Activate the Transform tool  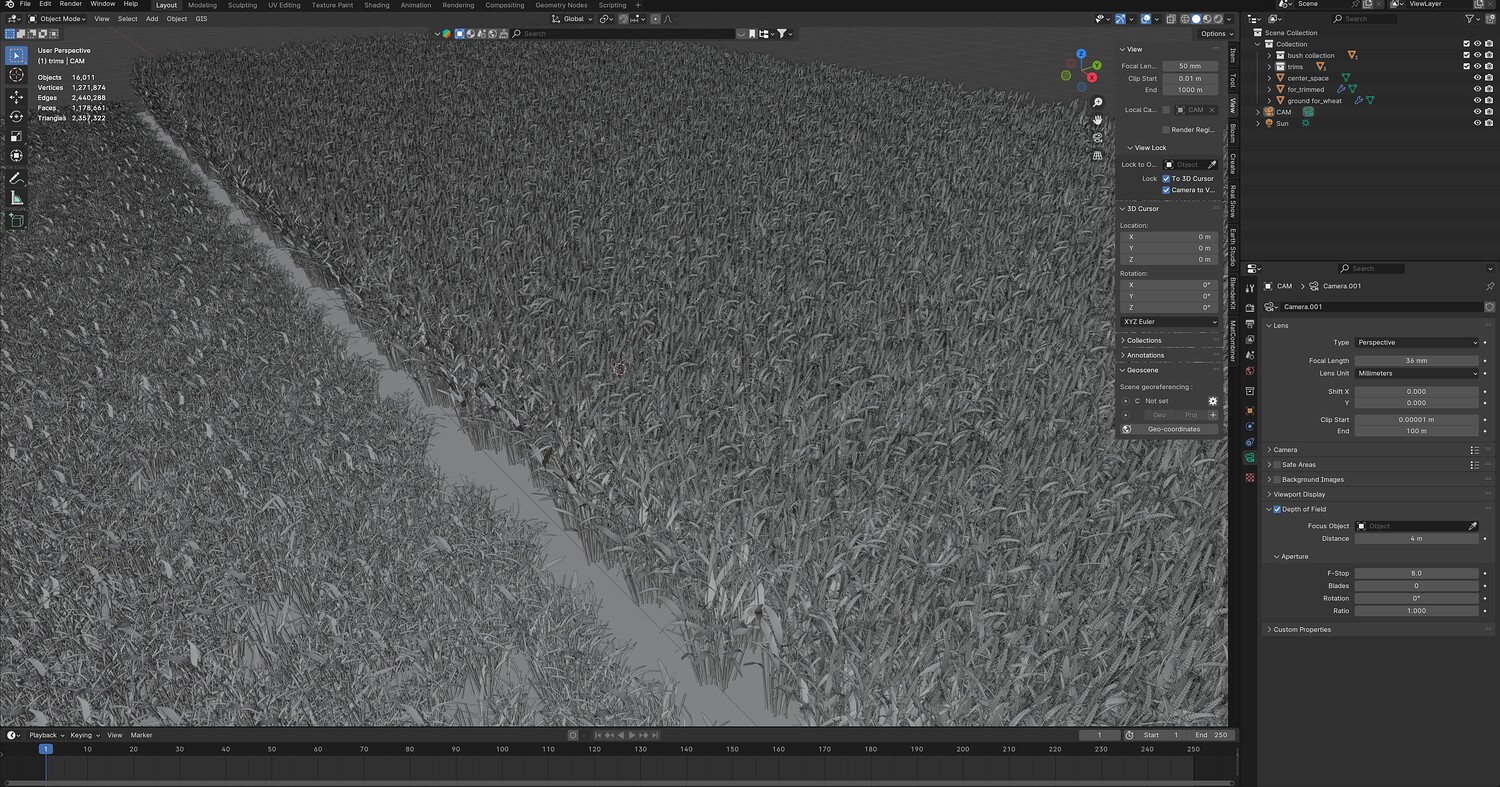coord(16,156)
